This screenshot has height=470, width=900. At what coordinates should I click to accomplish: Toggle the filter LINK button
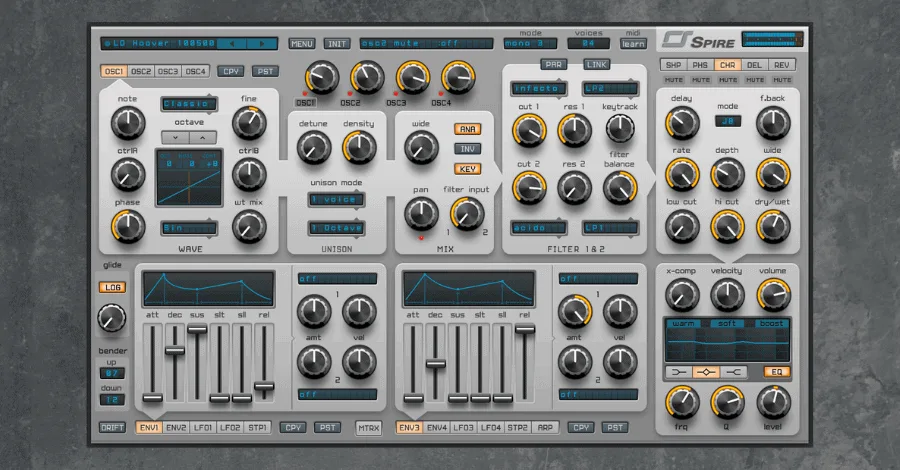click(596, 64)
